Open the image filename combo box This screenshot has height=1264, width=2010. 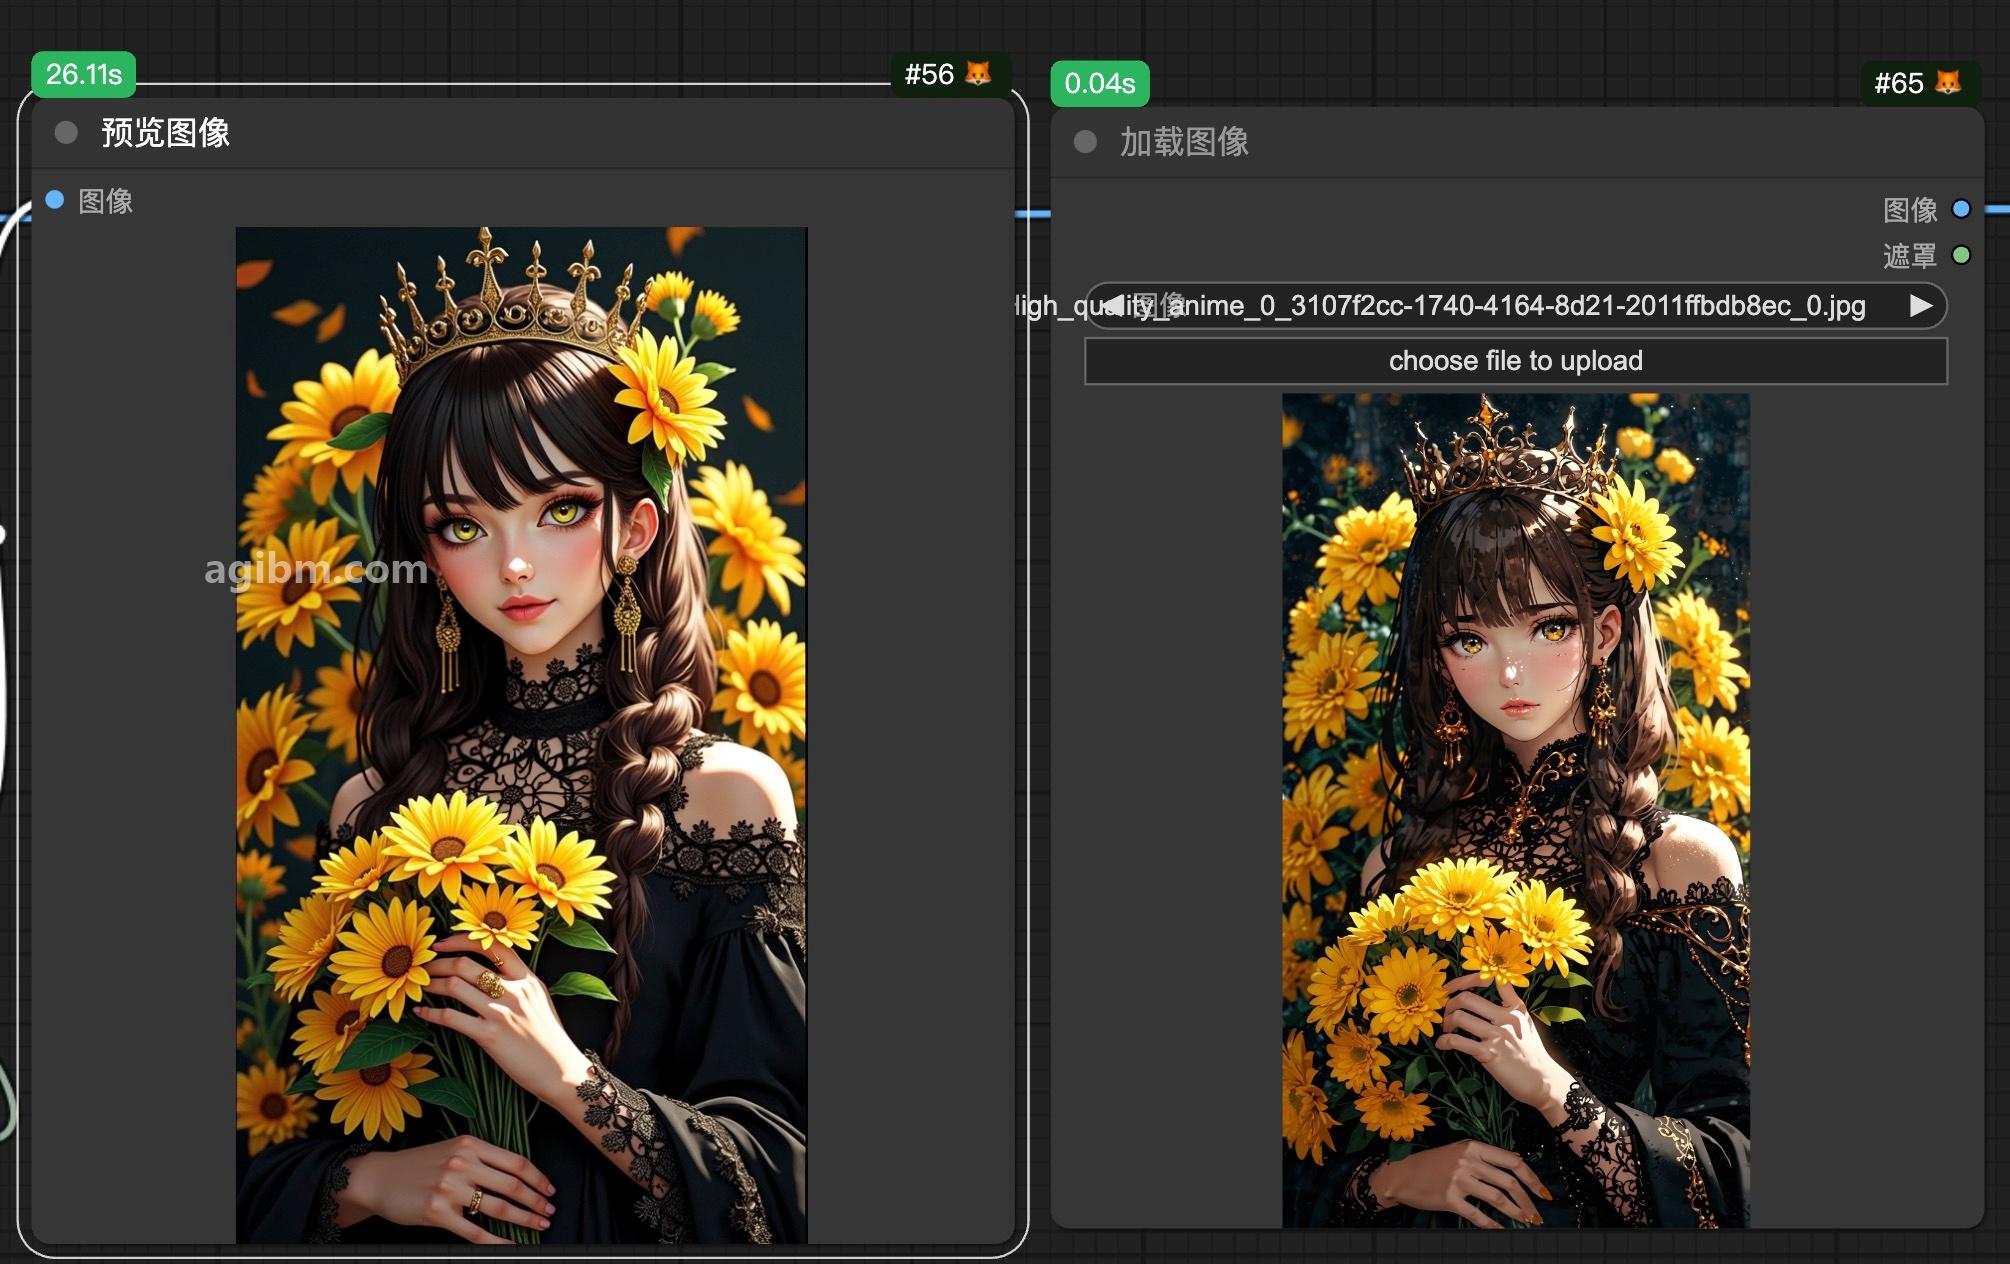[1516, 305]
